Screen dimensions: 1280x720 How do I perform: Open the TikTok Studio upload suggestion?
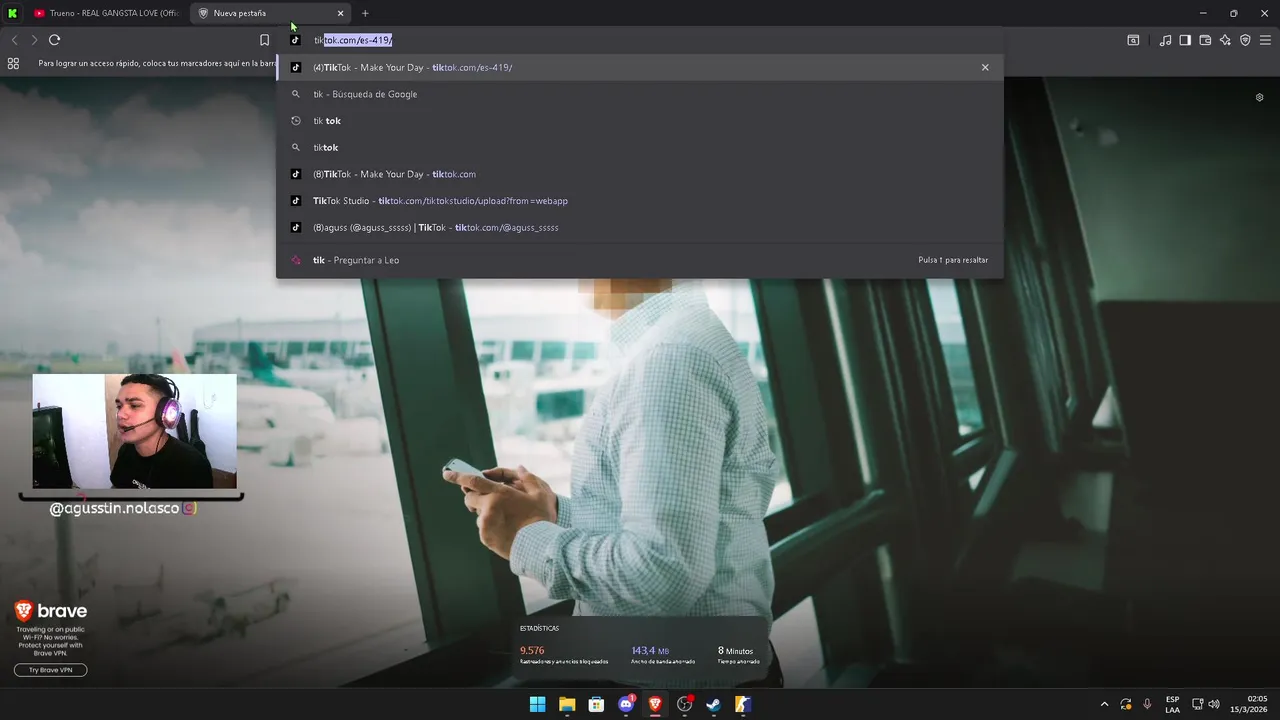tap(640, 201)
